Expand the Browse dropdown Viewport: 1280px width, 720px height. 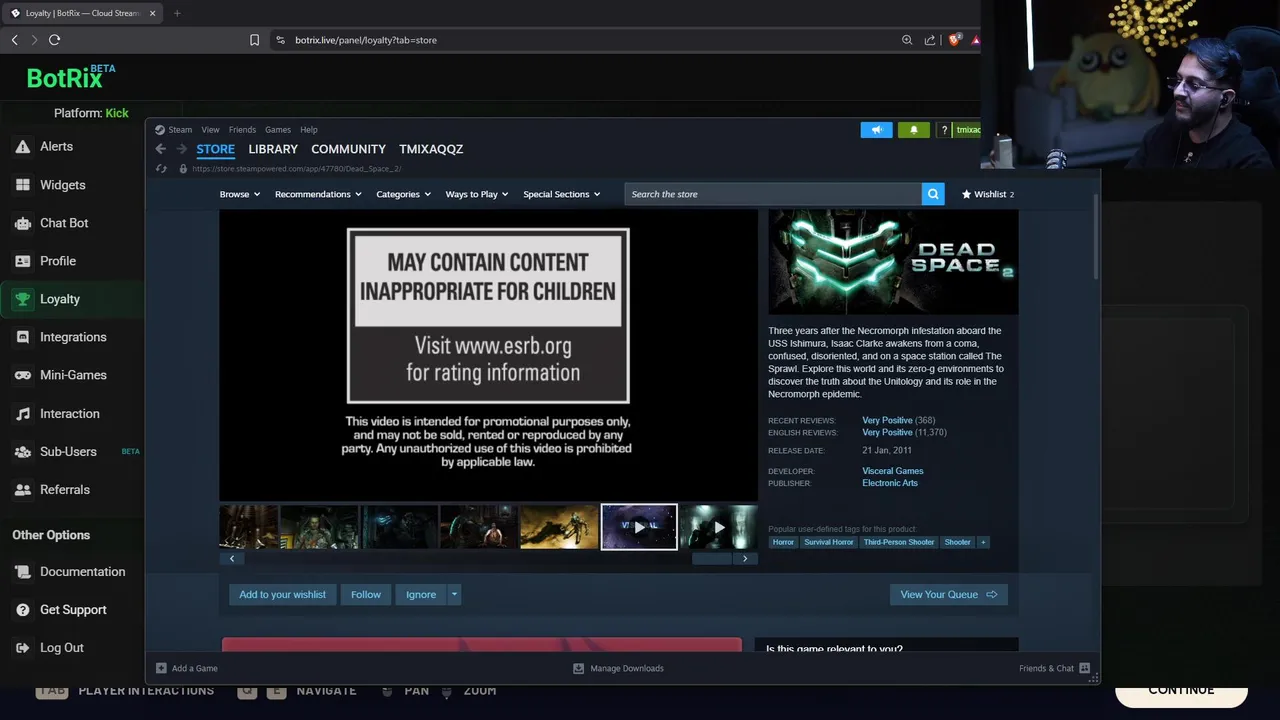click(x=240, y=194)
